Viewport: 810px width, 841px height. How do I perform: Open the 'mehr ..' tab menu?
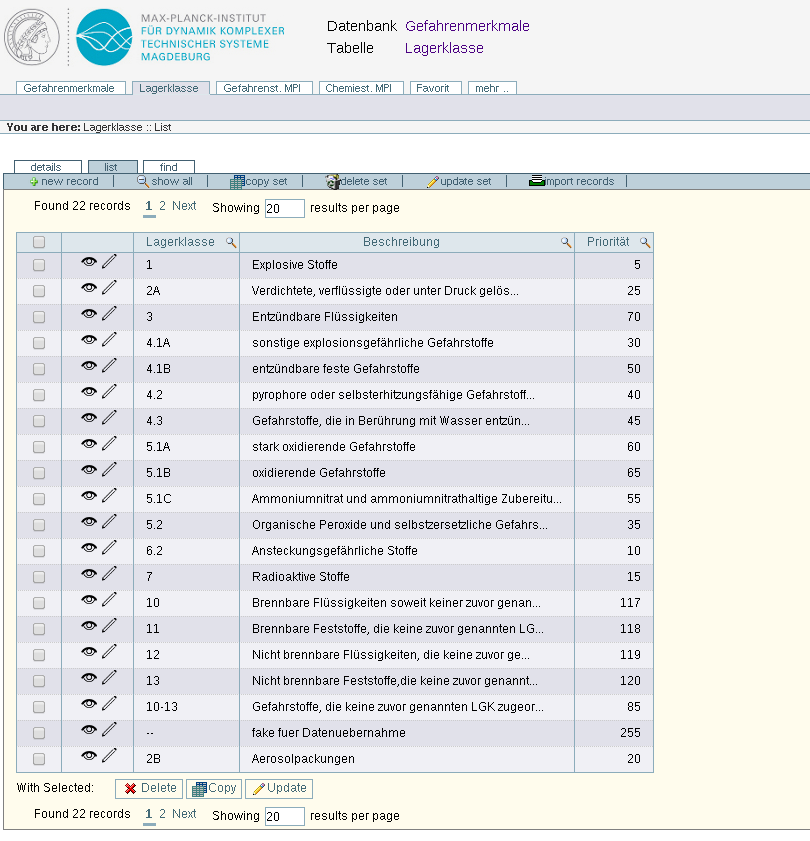click(x=491, y=88)
